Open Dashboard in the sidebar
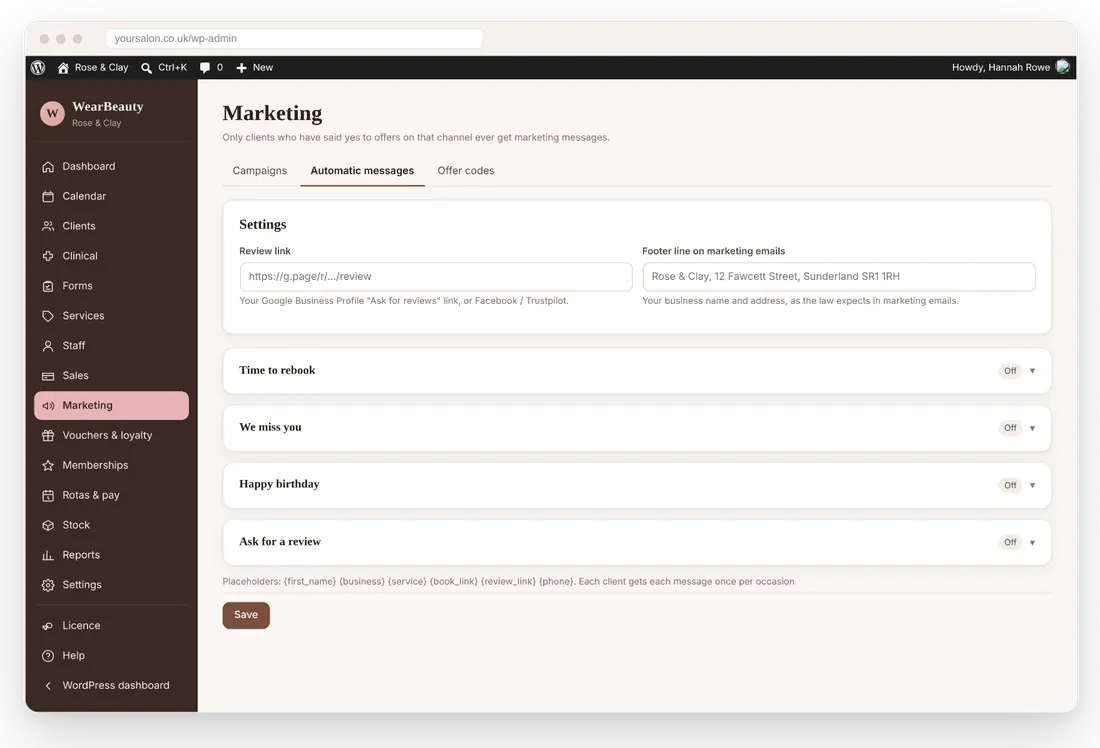Image resolution: width=1100 pixels, height=748 pixels. point(111,166)
